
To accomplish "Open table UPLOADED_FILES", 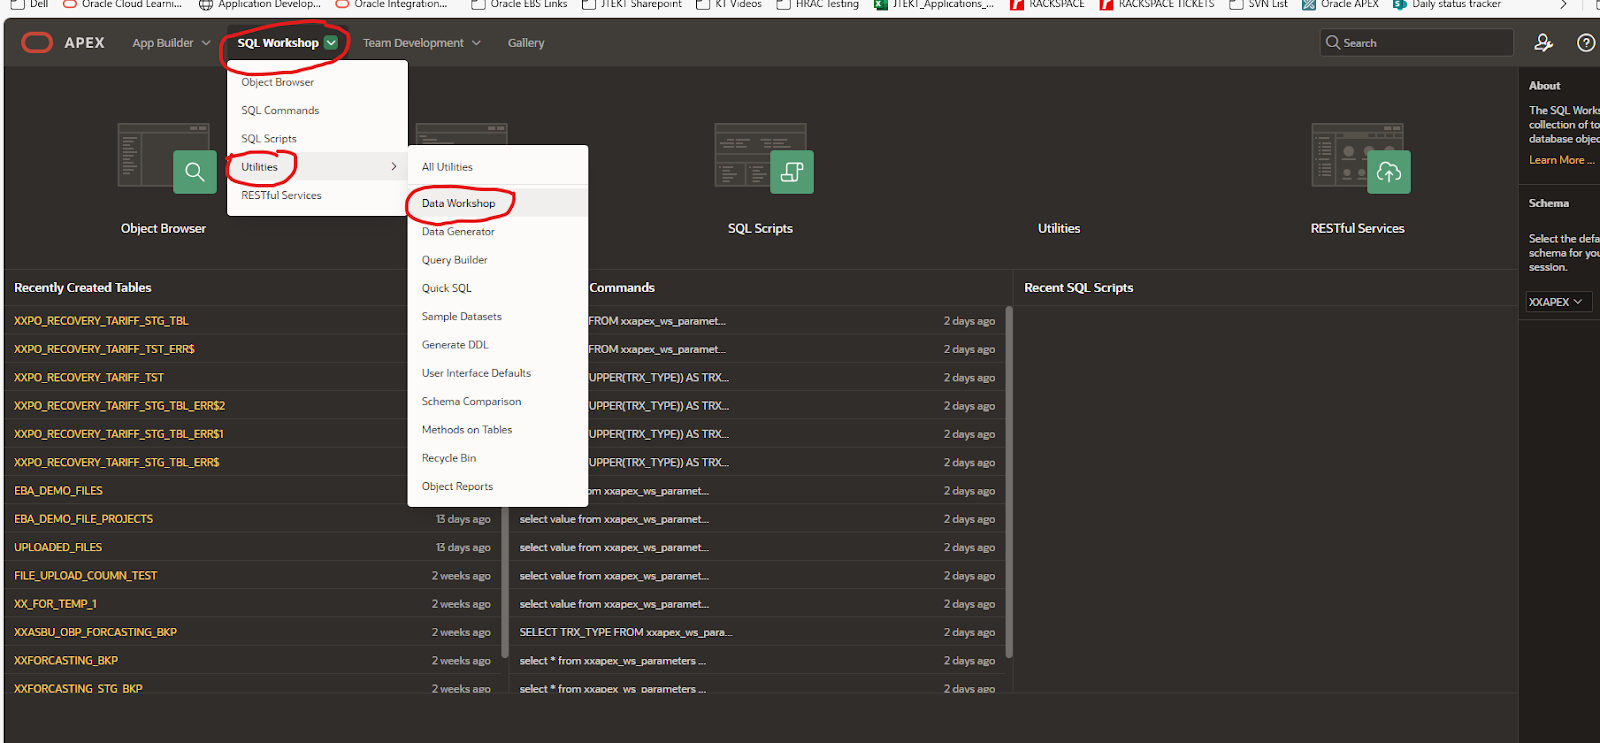I will click(58, 547).
